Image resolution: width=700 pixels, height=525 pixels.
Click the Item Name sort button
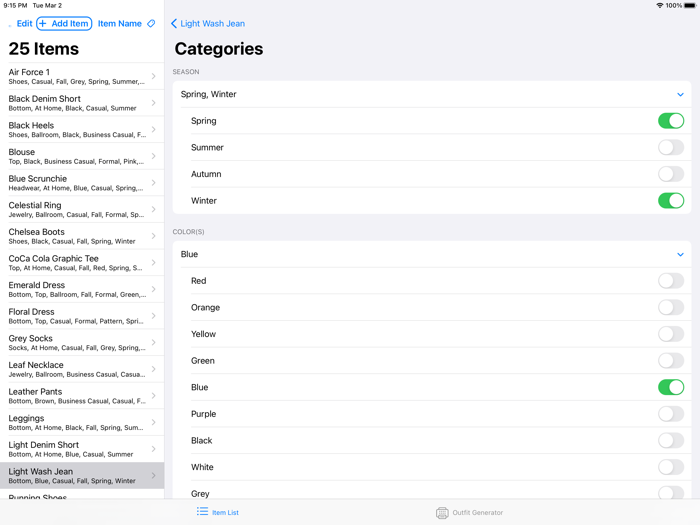coord(120,24)
